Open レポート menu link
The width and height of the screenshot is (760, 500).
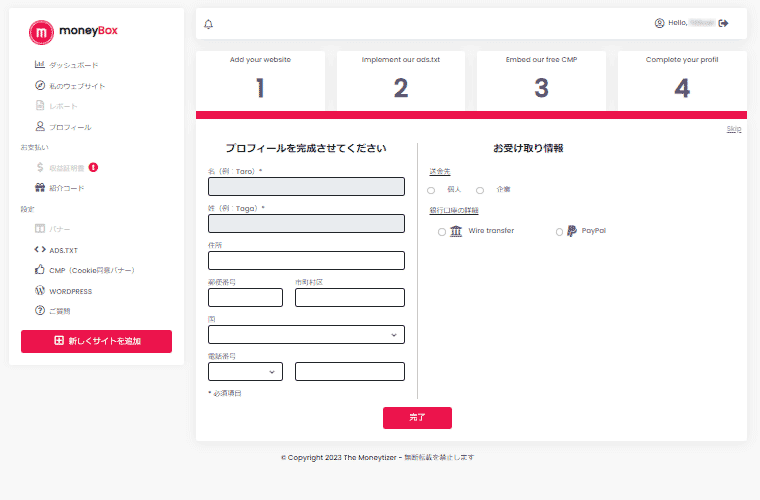pyautogui.click(x=63, y=106)
